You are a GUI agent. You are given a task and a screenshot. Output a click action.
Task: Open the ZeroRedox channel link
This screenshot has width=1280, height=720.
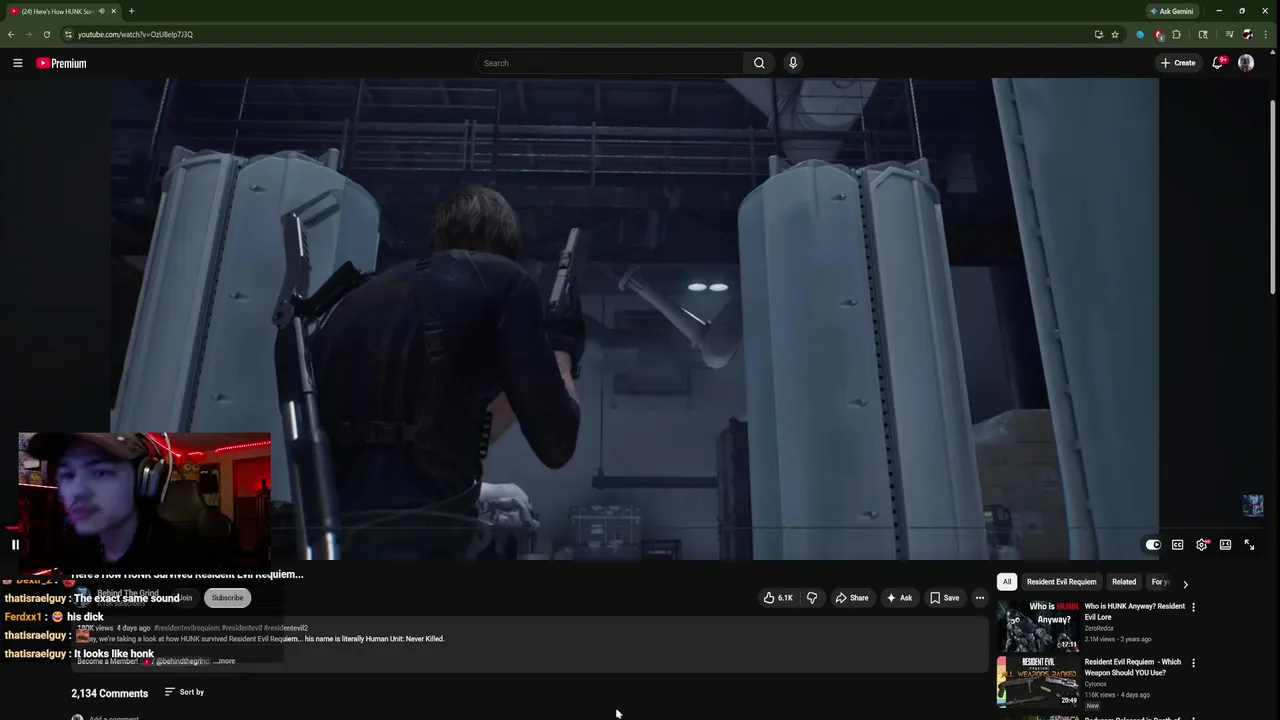1099,628
